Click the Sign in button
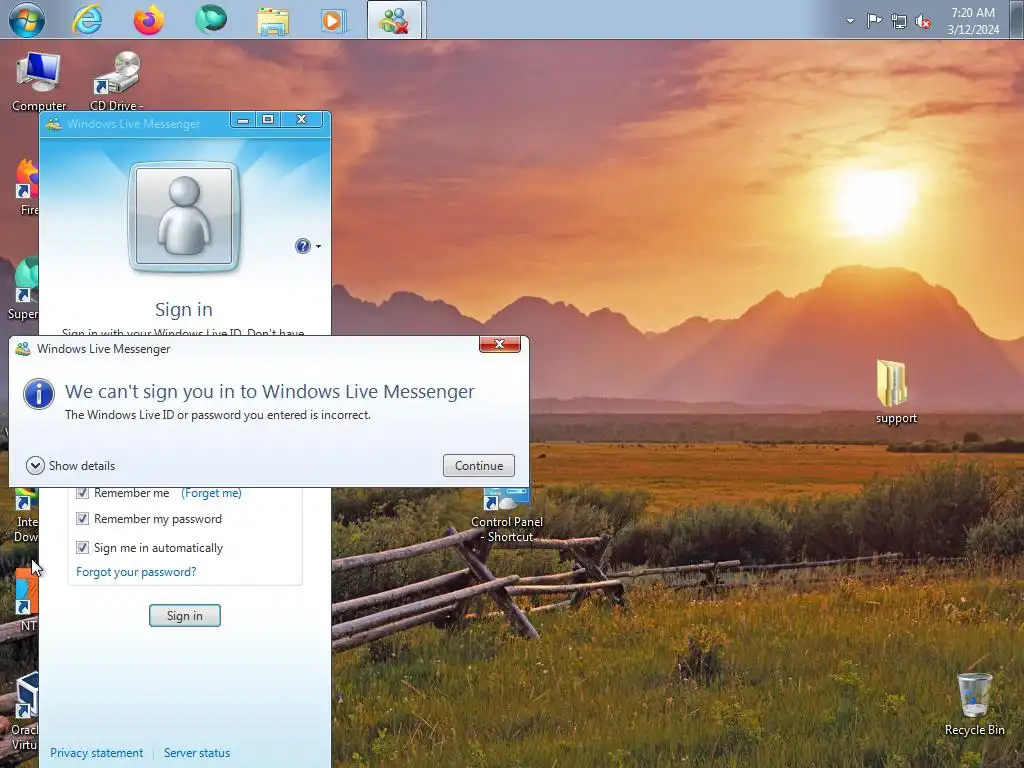Image resolution: width=1024 pixels, height=768 pixels. (185, 616)
